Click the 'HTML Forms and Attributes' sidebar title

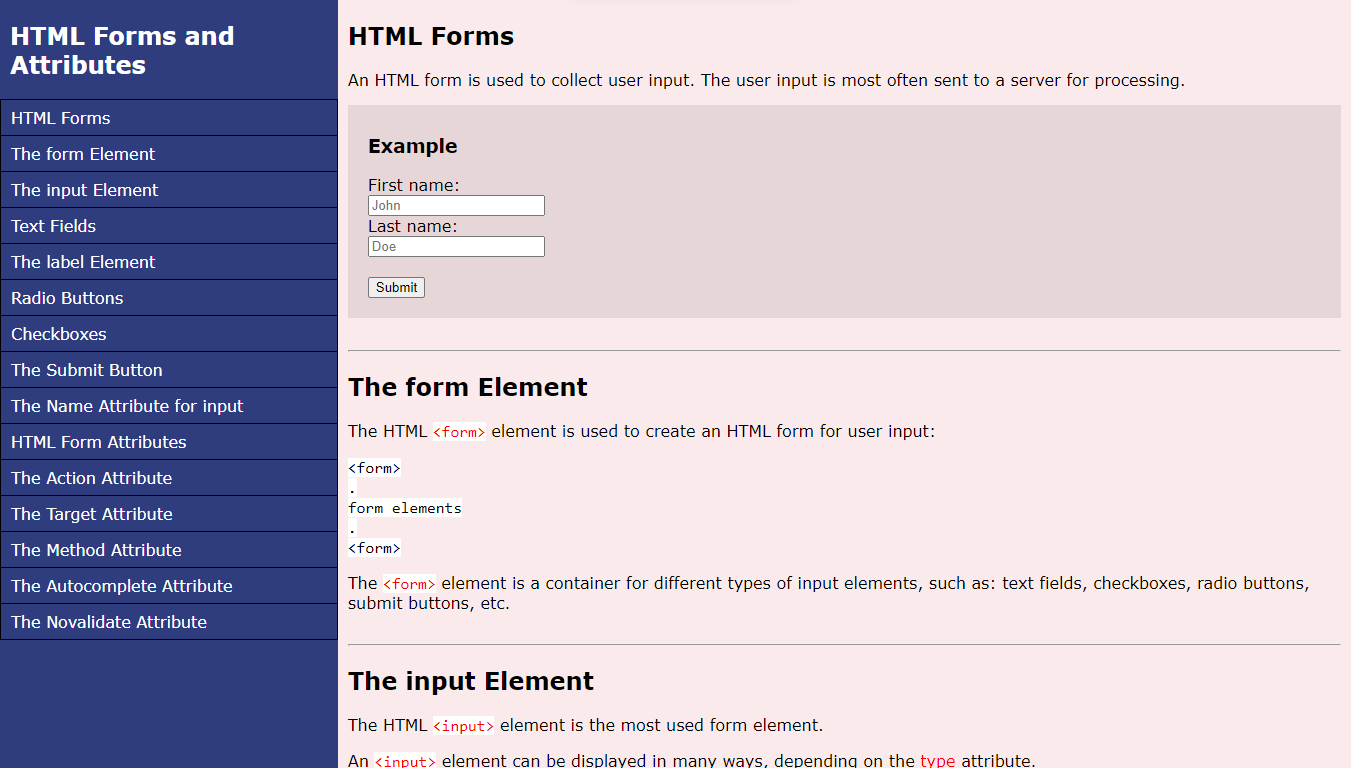(122, 50)
